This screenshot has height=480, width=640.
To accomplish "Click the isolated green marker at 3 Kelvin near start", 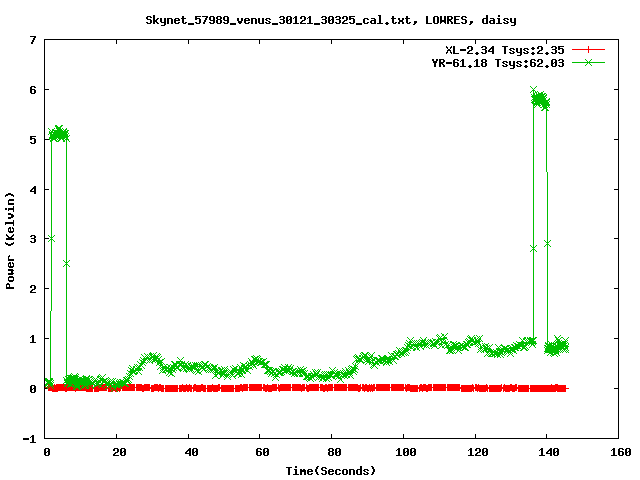I will [51, 239].
